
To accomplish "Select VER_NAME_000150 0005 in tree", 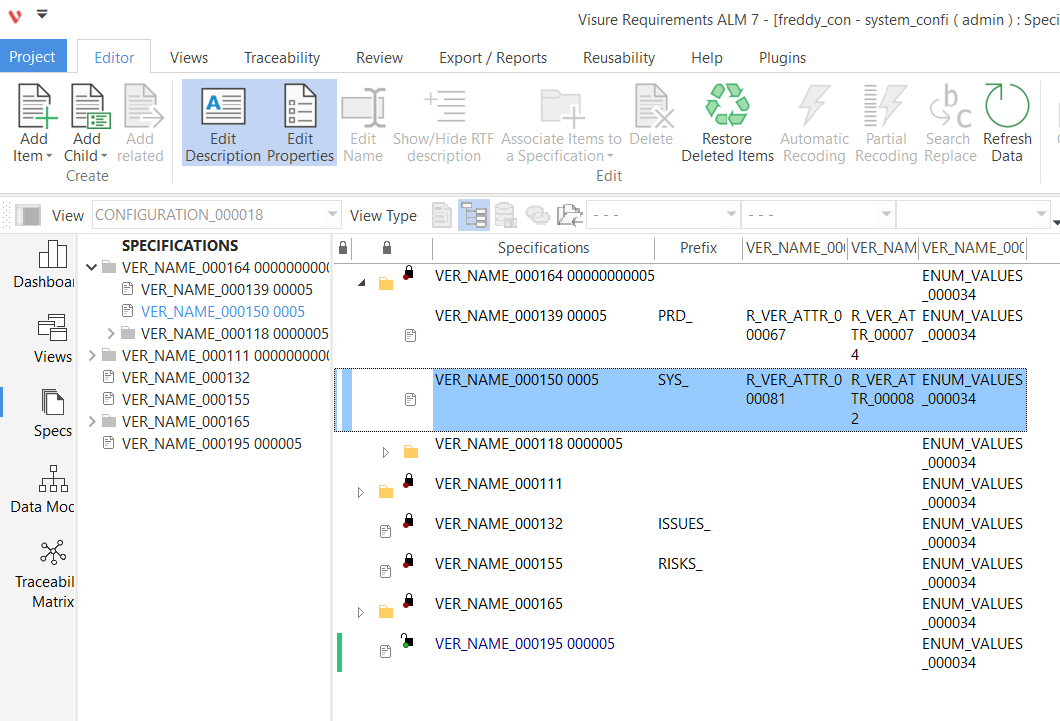I will point(222,312).
